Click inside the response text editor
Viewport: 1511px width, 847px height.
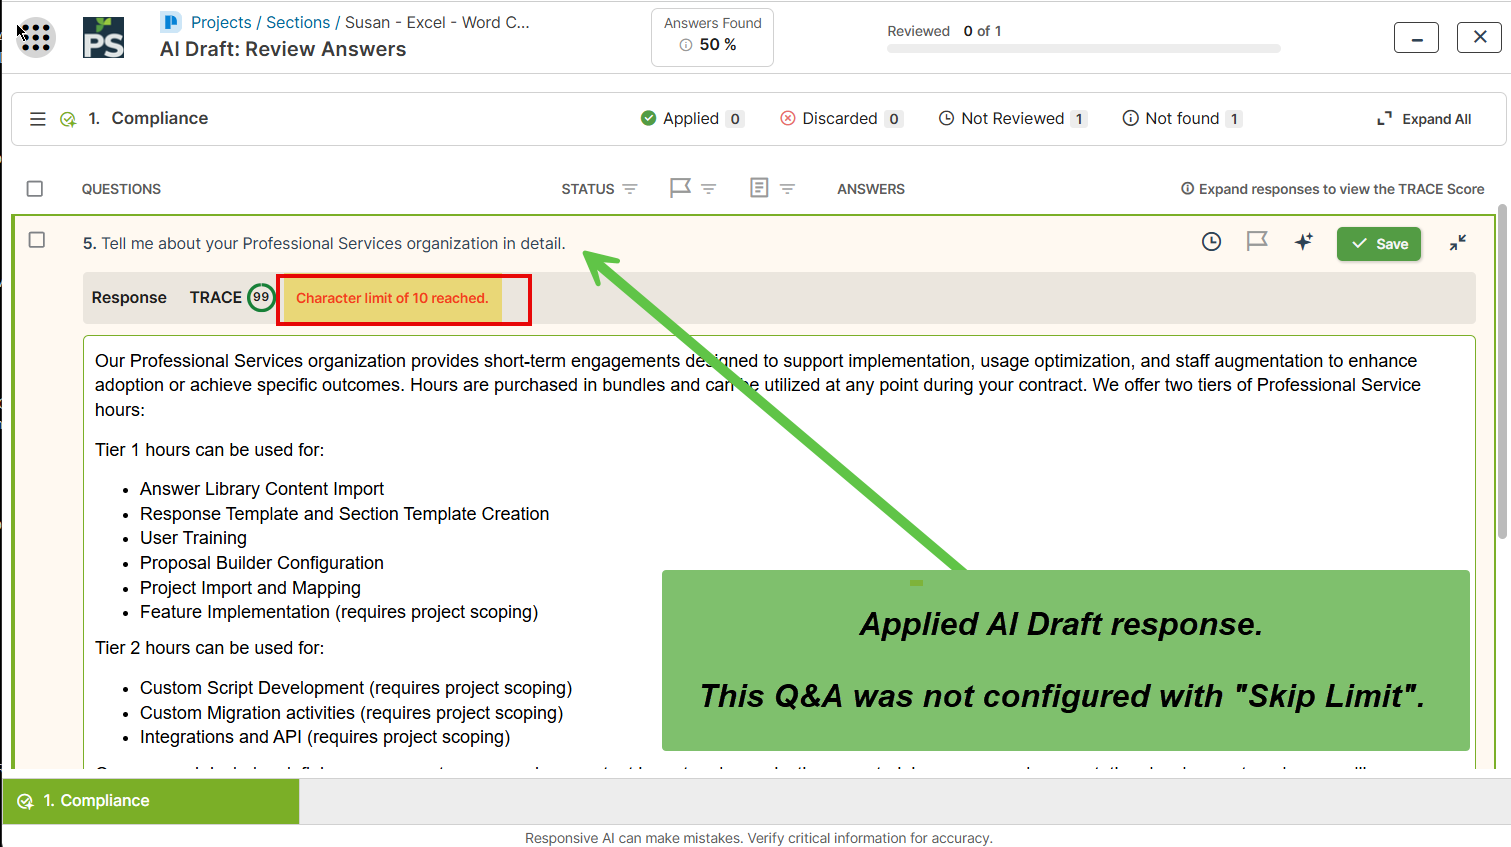(779, 552)
